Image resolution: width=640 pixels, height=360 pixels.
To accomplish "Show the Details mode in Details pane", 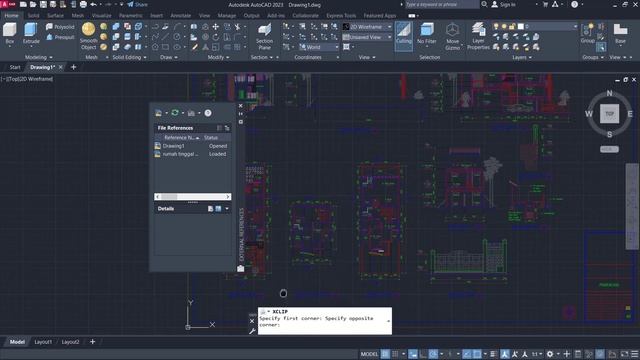I will [210, 209].
